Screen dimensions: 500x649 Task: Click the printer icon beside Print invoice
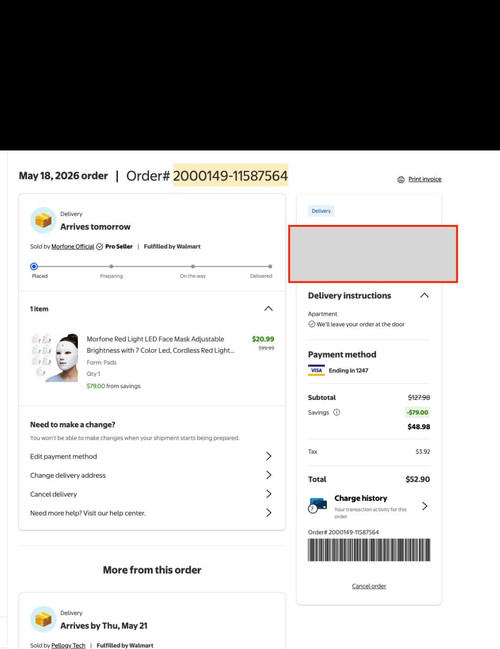401,180
